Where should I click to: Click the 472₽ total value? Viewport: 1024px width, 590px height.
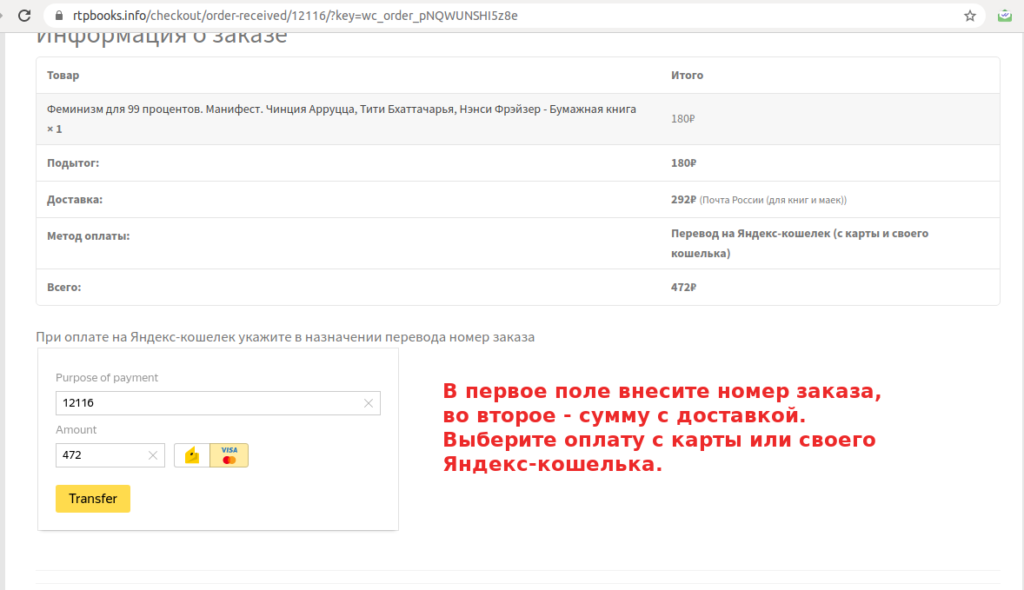click(684, 287)
